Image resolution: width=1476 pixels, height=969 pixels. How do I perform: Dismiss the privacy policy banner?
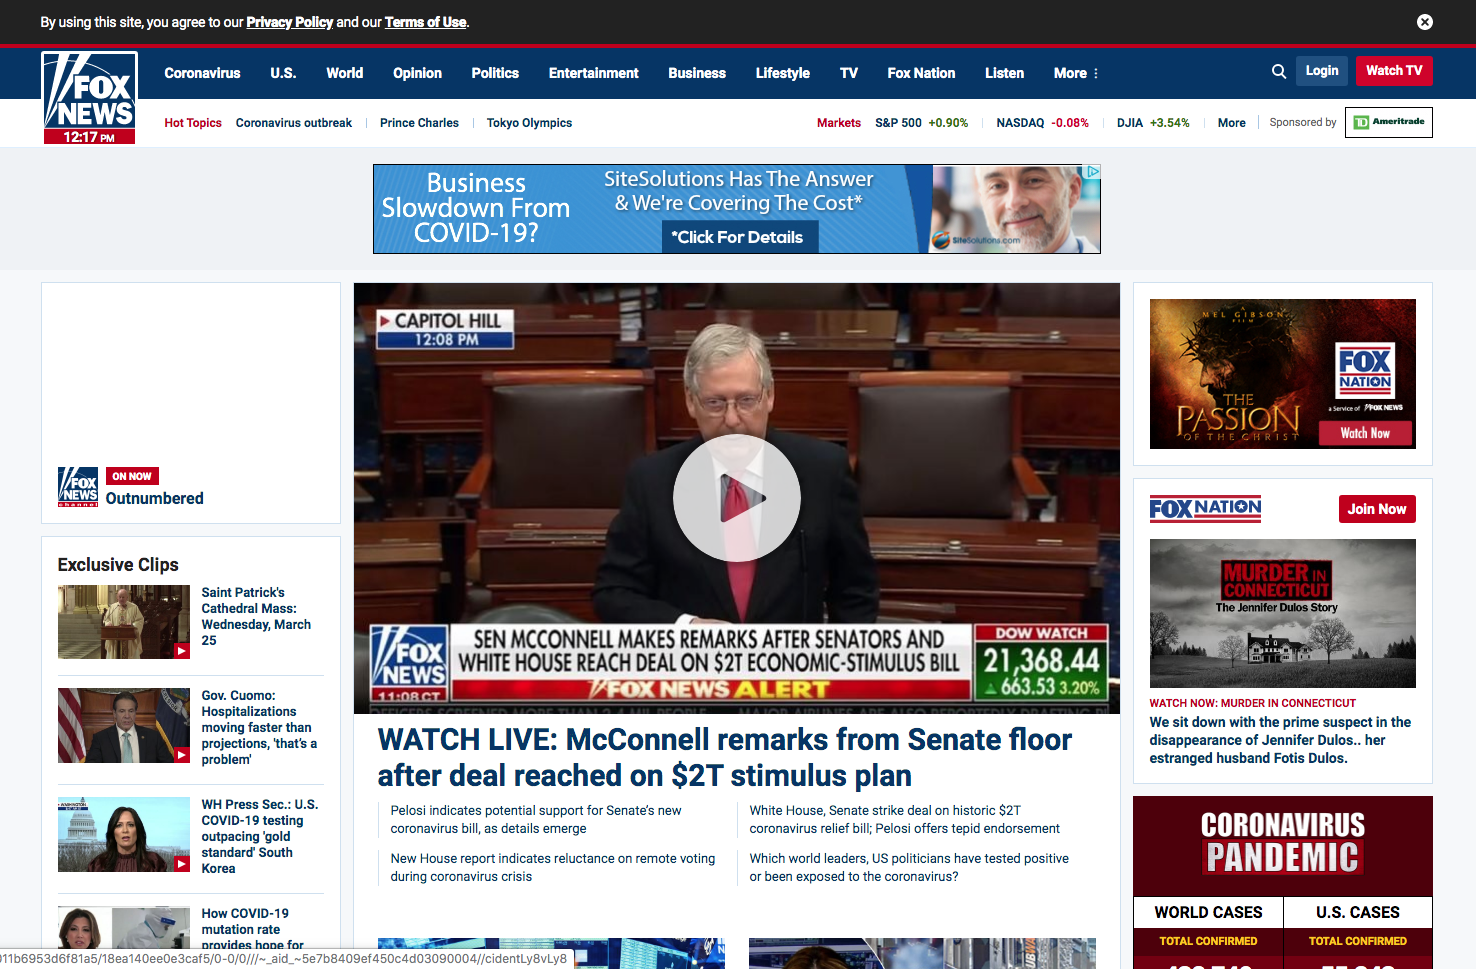[x=1424, y=21]
